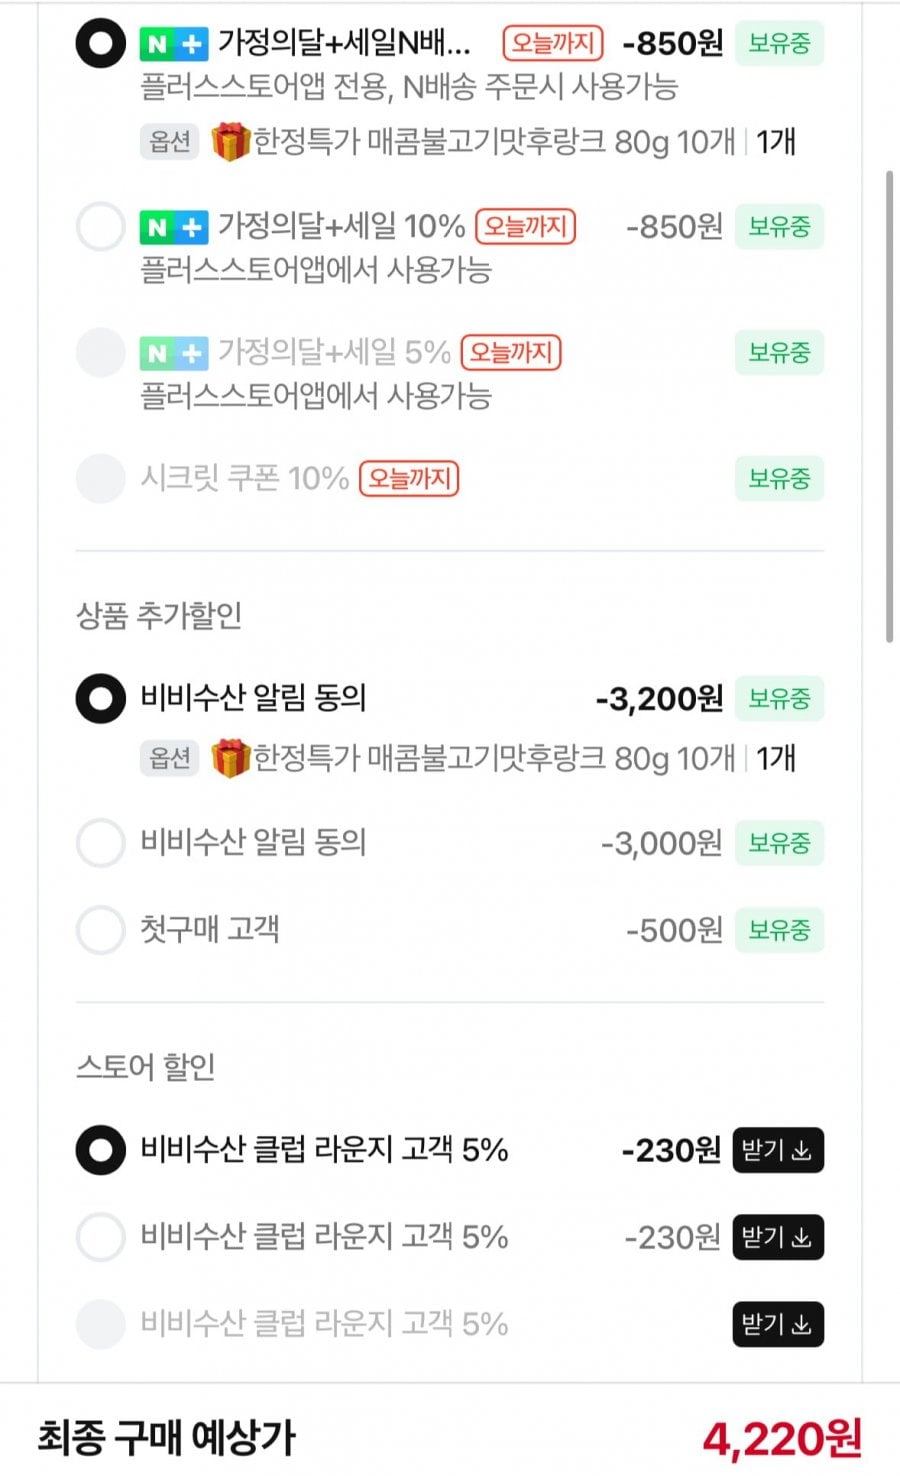Choose the 첫구매 고객 -500원 discount
900x1476 pixels.
click(101, 930)
